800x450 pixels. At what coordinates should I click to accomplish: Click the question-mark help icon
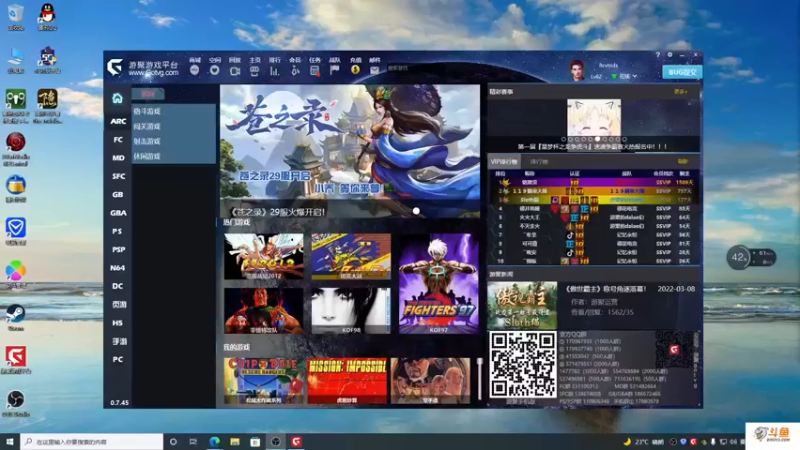pyautogui.click(x=658, y=55)
